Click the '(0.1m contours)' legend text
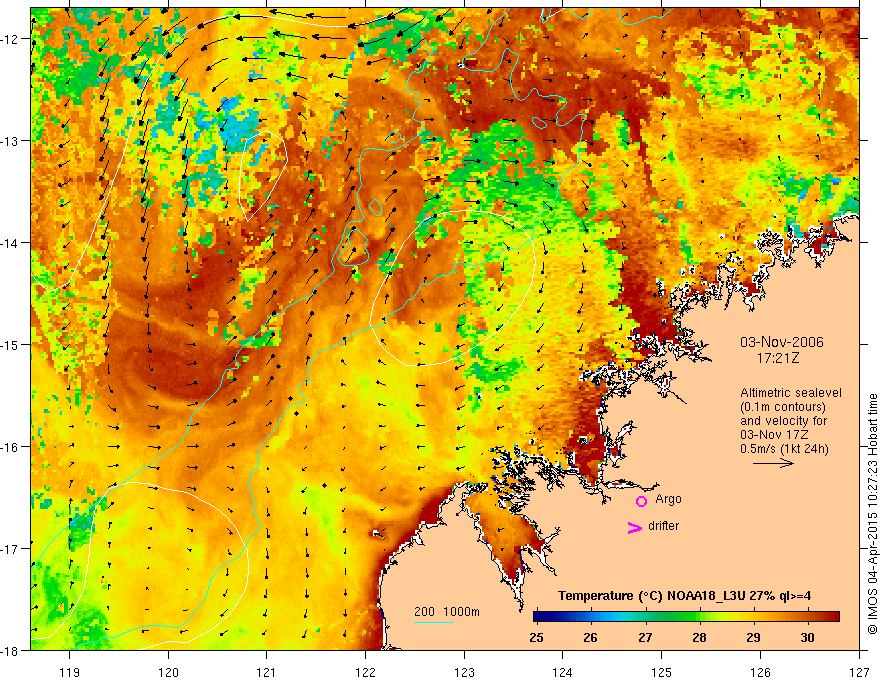880x680 pixels. [783, 407]
